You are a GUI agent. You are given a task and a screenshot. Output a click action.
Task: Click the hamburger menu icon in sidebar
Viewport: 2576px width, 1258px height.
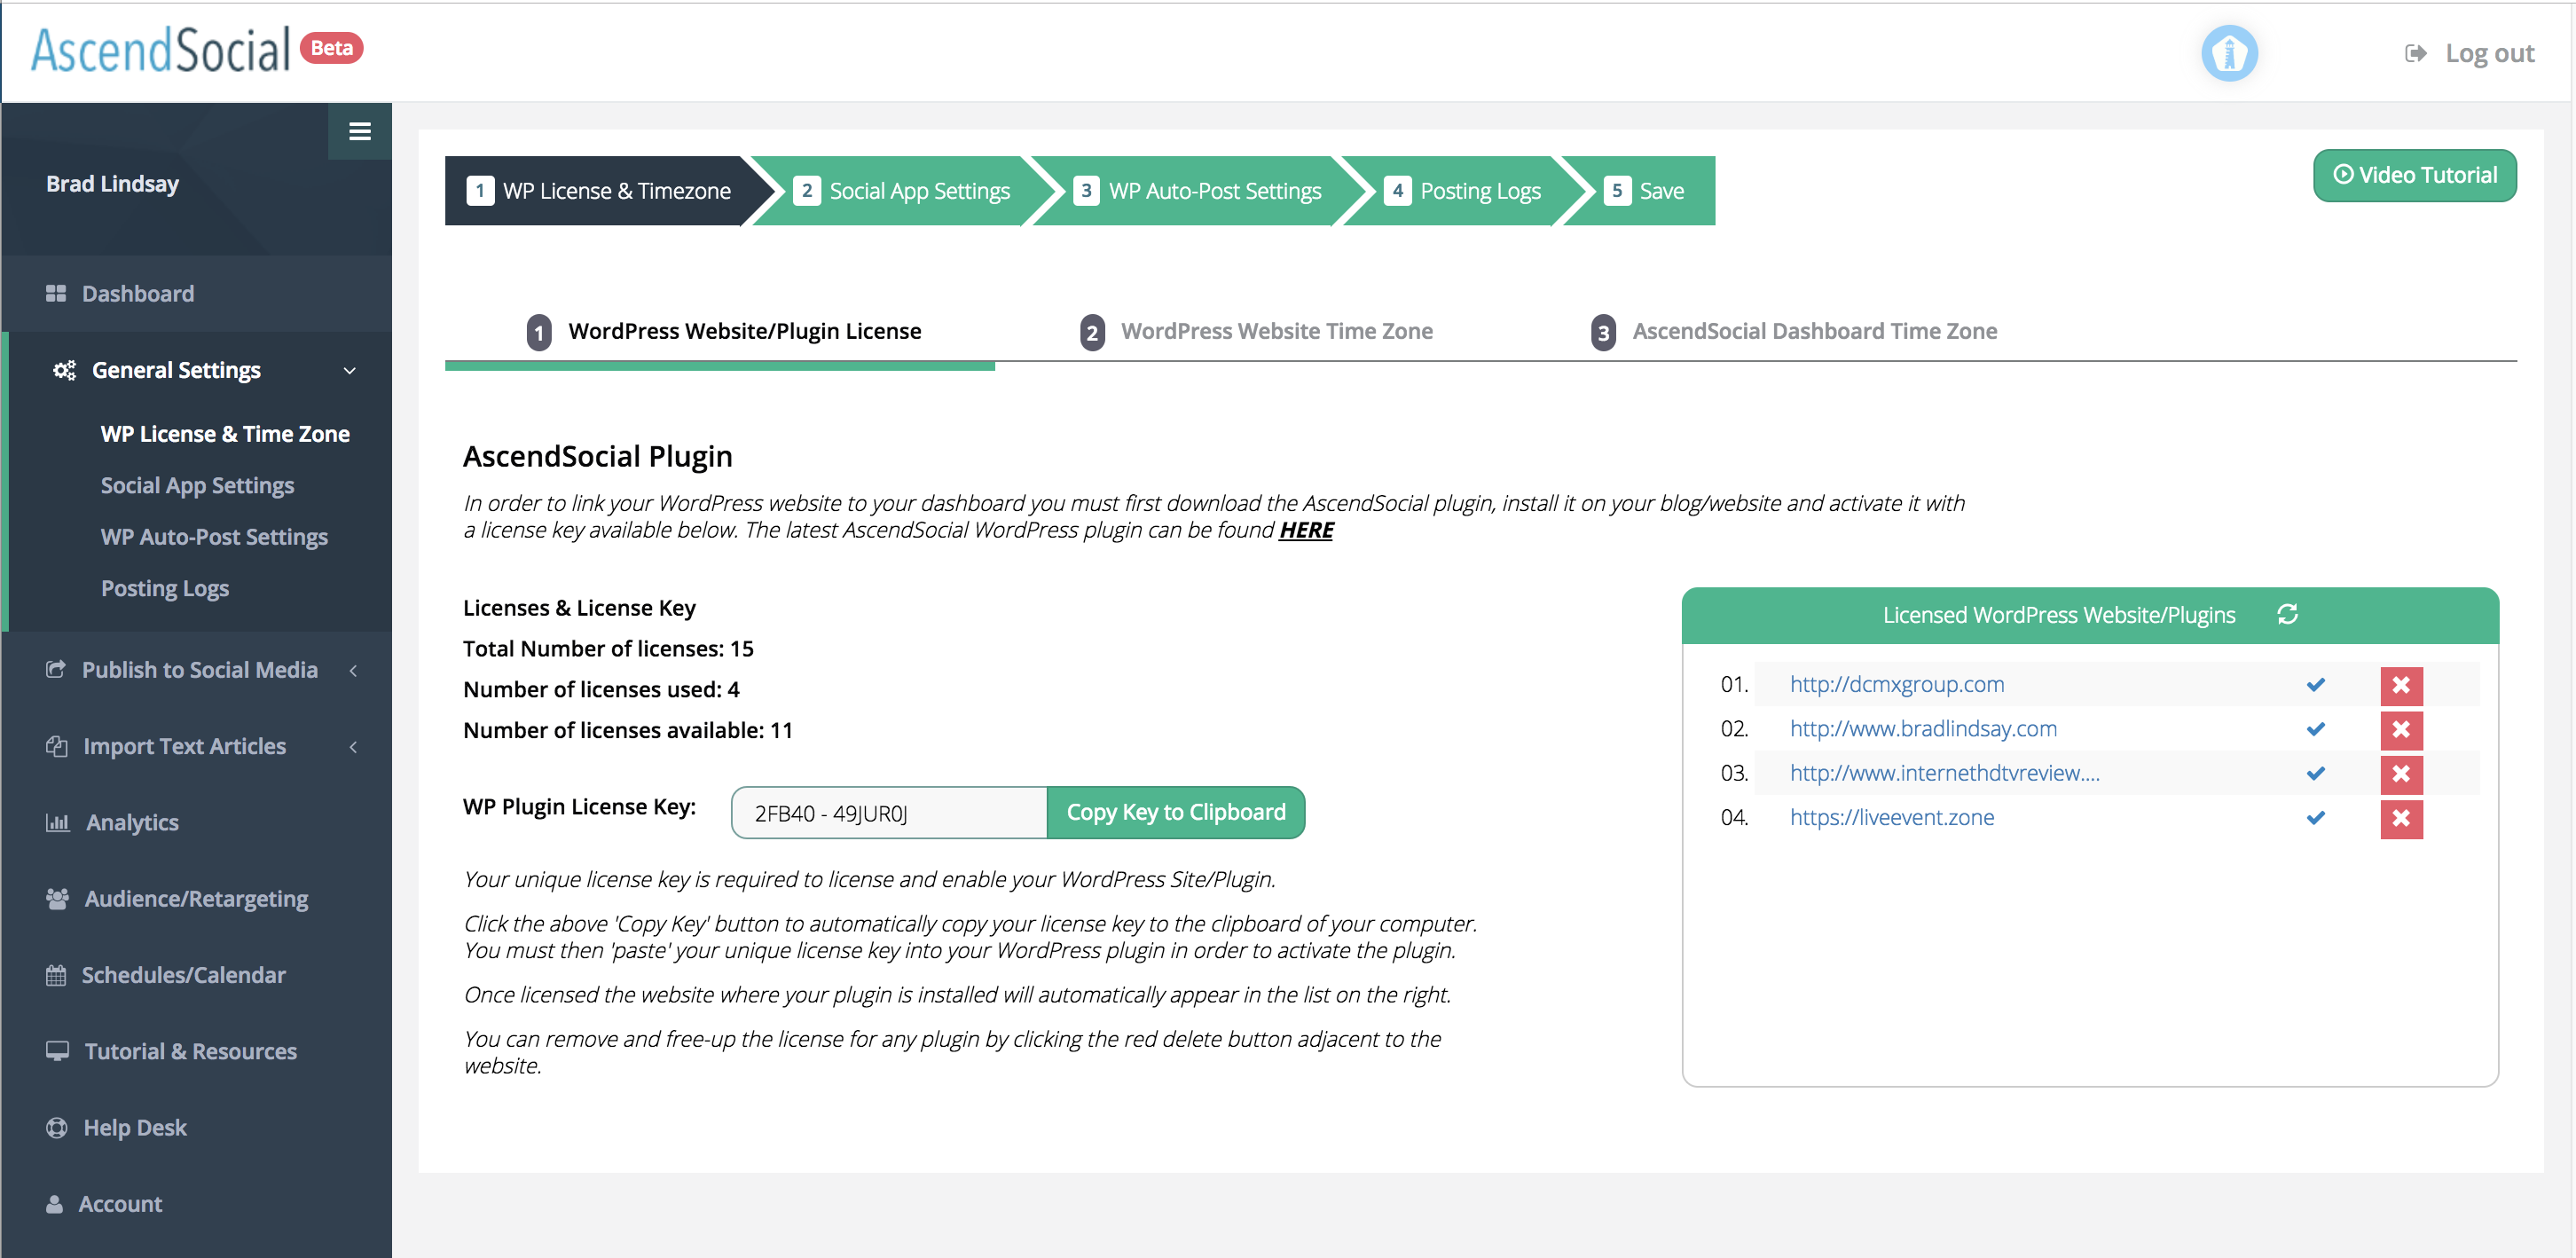[x=359, y=131]
